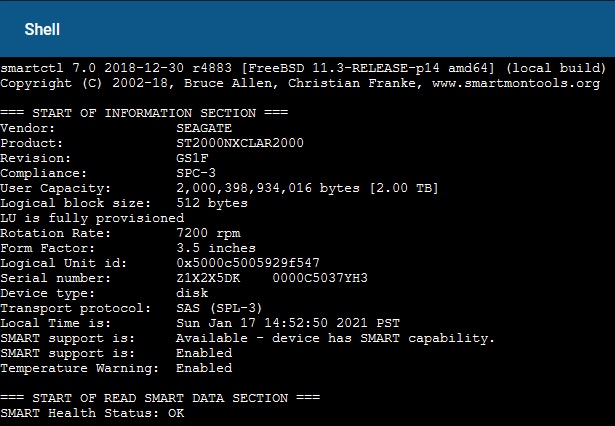Click the product ST2000NXCLAR2000 text
The height and width of the screenshot is (426, 615).
(240, 143)
